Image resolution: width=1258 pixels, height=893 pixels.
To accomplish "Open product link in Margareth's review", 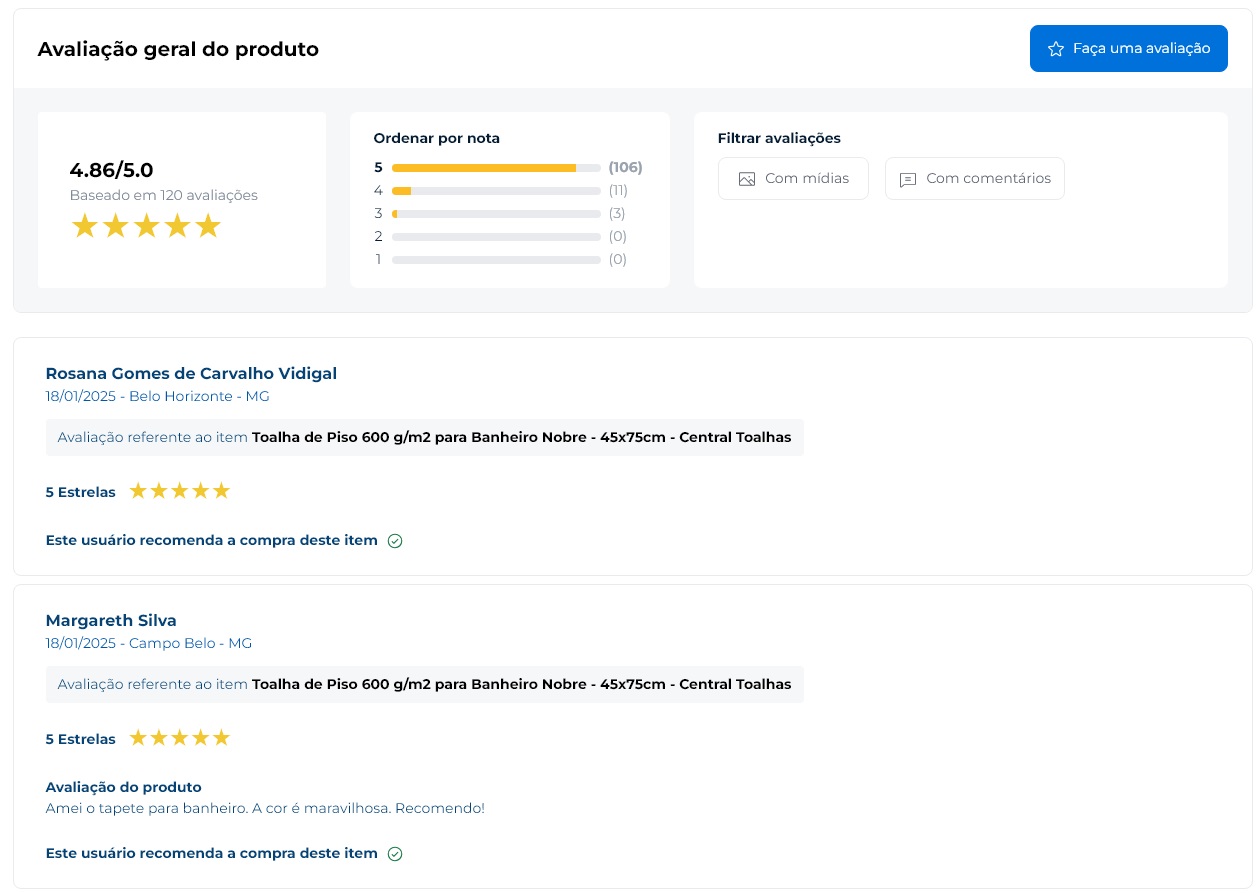I will [521, 684].
